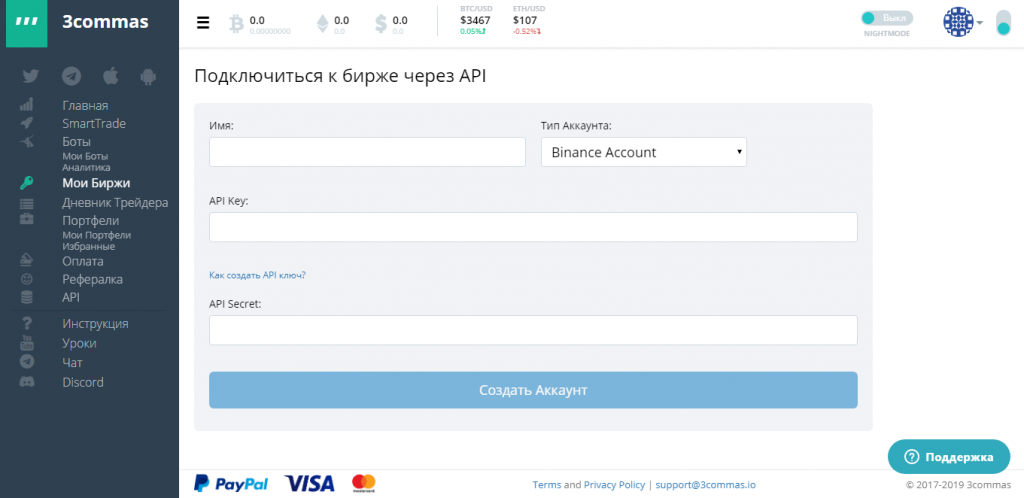Click the teal vertical toggle at top right

click(x=1003, y=23)
